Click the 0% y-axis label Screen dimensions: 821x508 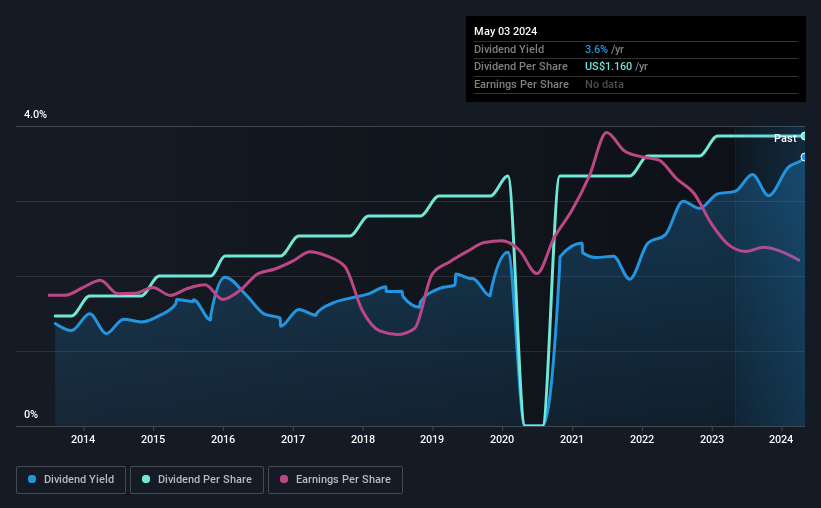(31, 414)
